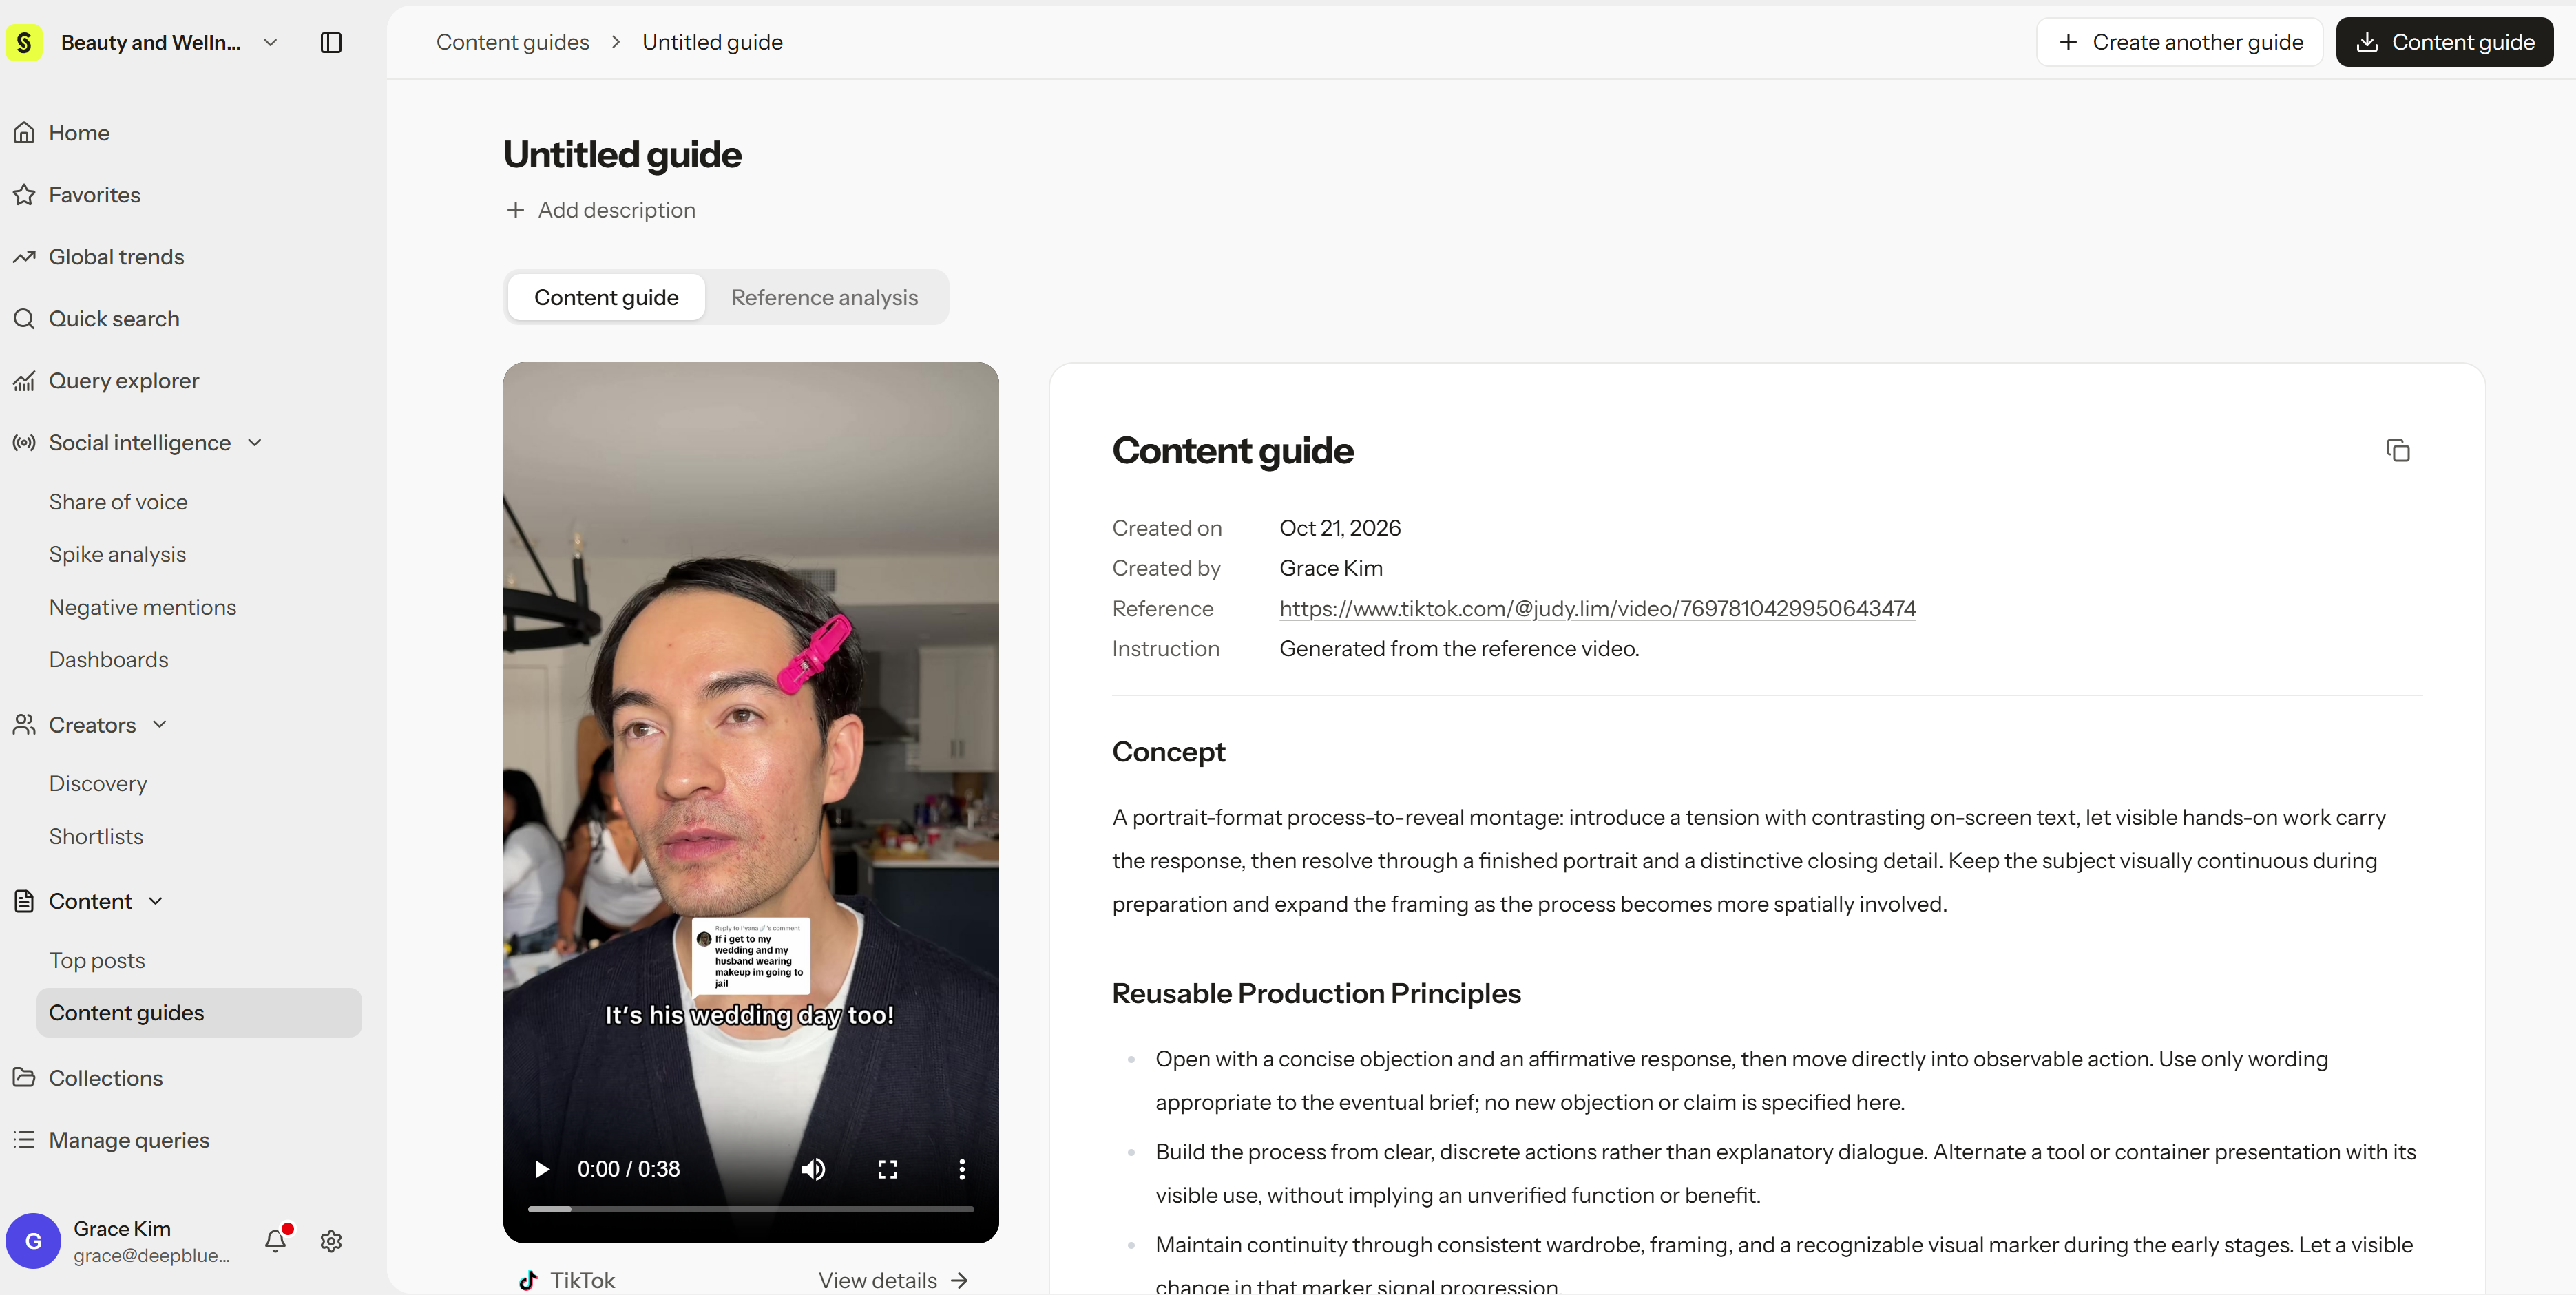Click the Untitled guide title heading
The image size is (2576, 1295).
click(x=622, y=155)
